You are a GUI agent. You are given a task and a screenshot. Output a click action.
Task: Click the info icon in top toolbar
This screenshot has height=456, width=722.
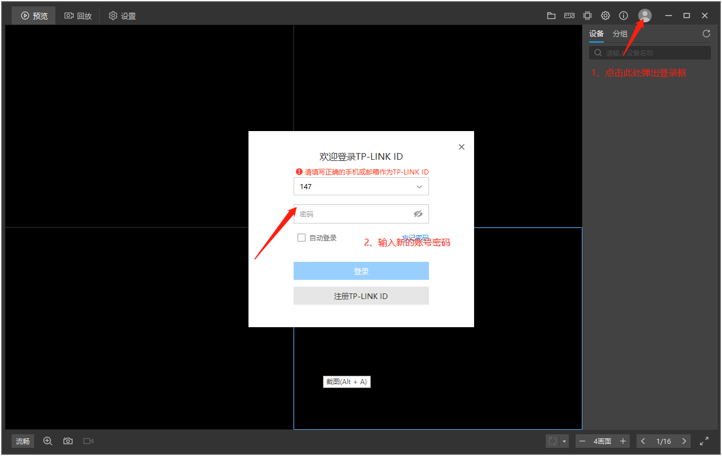pos(623,16)
